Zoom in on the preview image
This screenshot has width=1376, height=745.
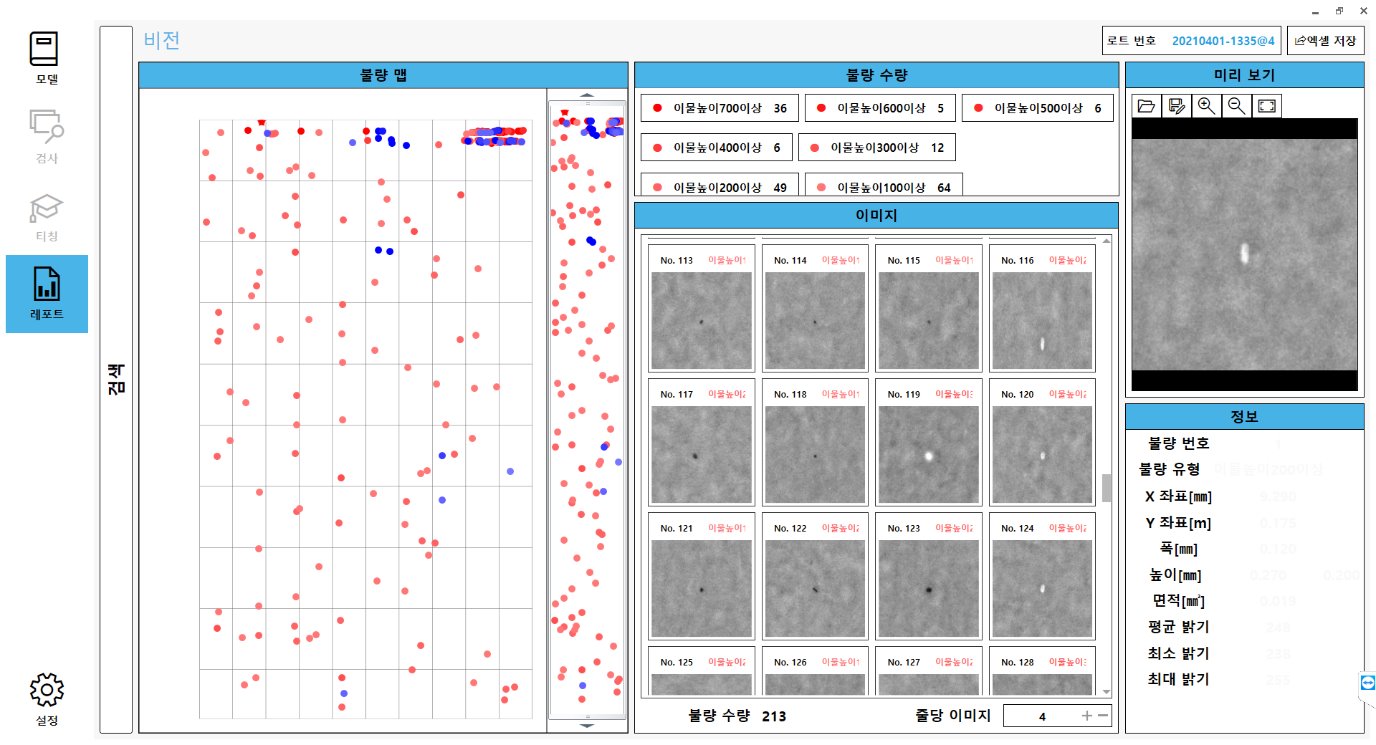click(x=1207, y=105)
